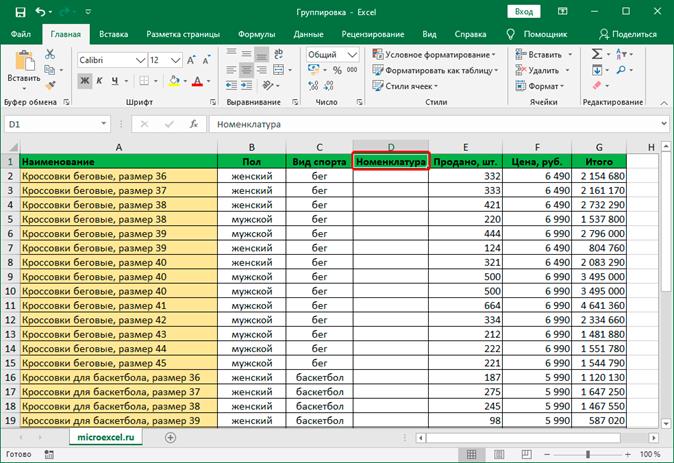Click the Fill down icon

tap(597, 70)
